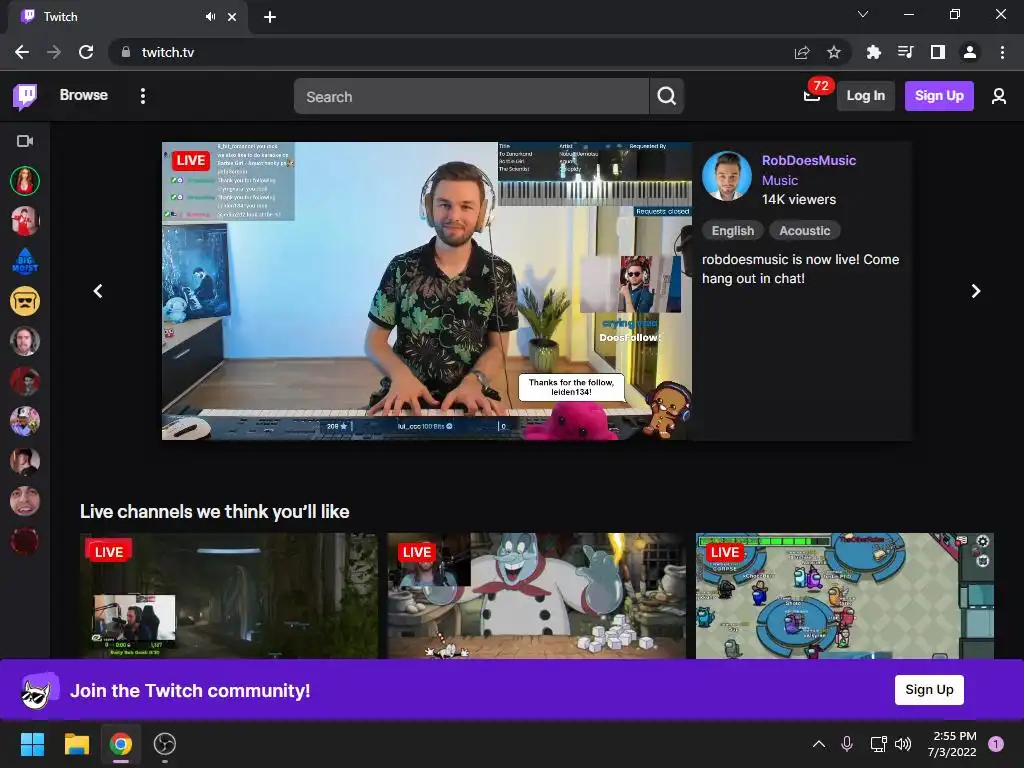Open the red-tinted avatar channel in sidebar
The width and height of the screenshot is (1024, 768).
[x=25, y=381]
